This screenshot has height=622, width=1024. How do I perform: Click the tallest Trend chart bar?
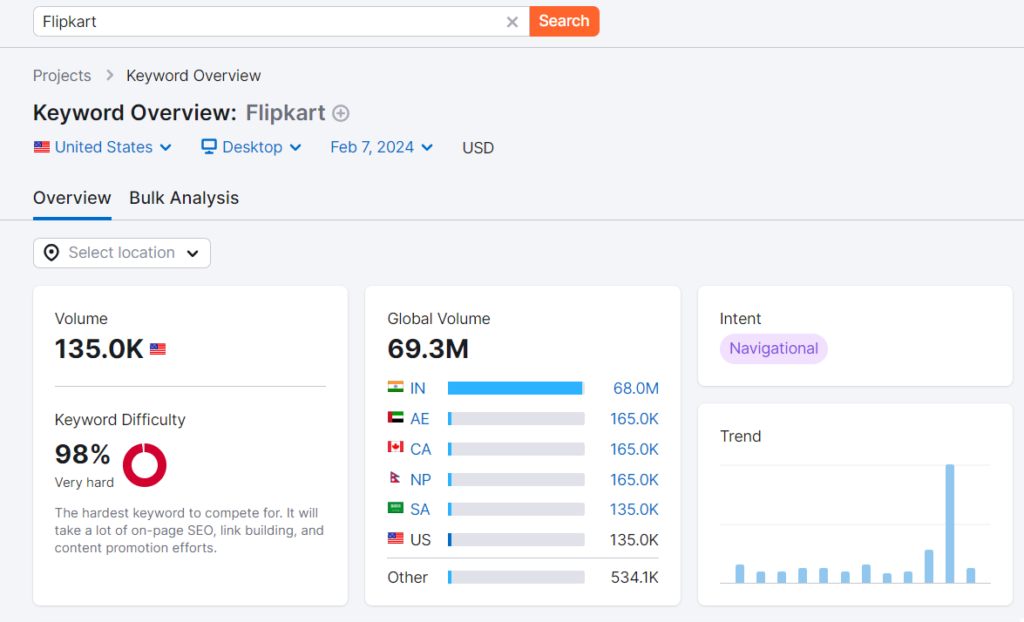point(950,523)
